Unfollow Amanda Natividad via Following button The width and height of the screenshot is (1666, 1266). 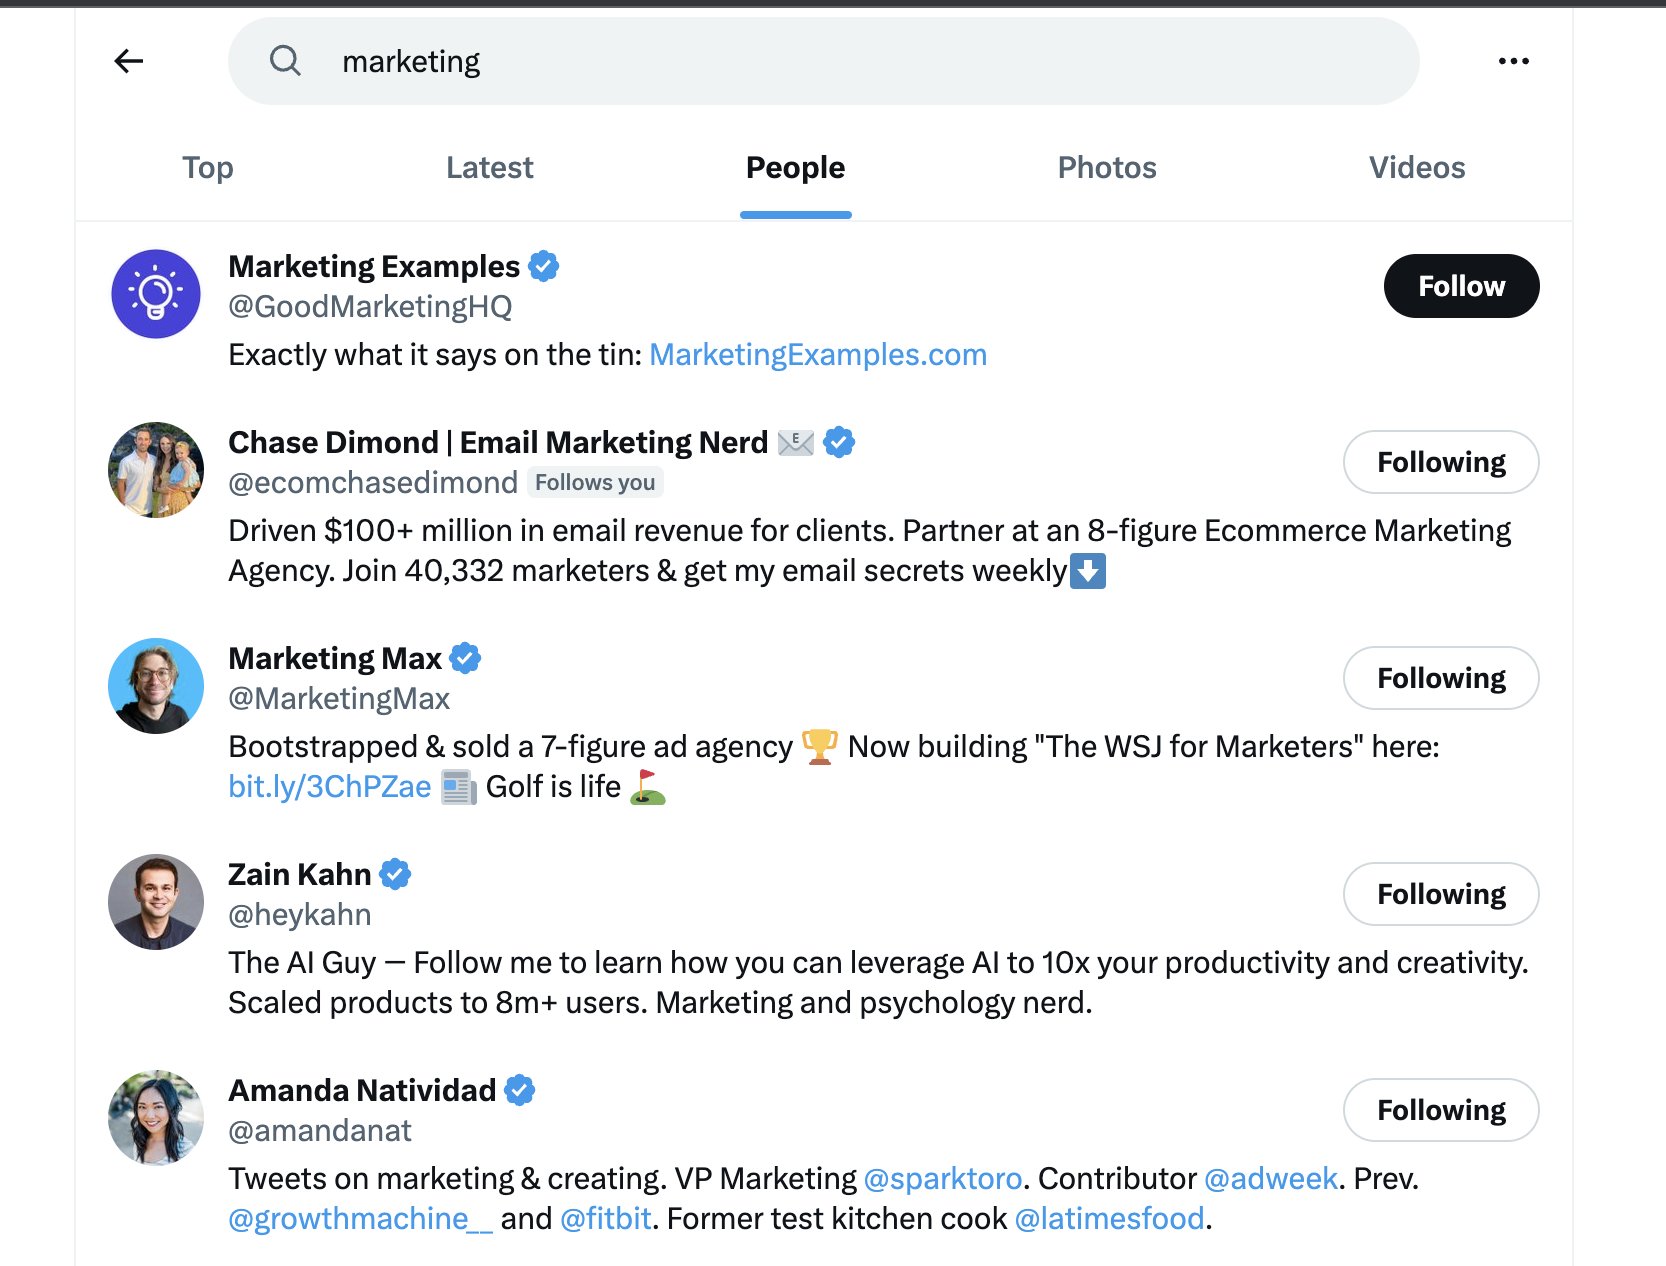(1441, 1110)
